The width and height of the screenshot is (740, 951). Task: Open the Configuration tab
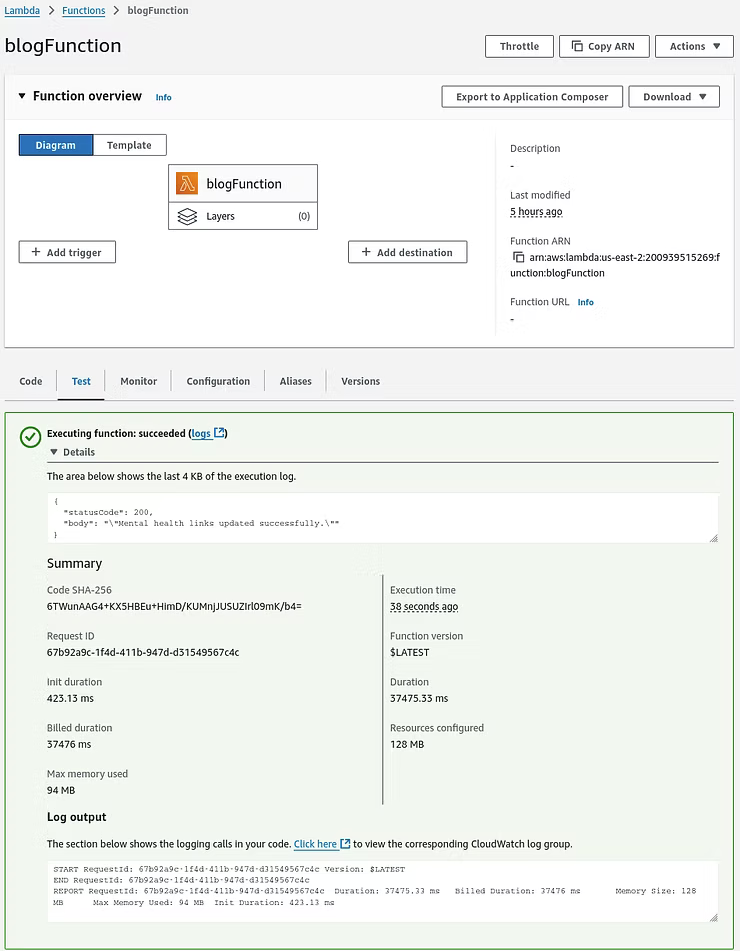218,381
